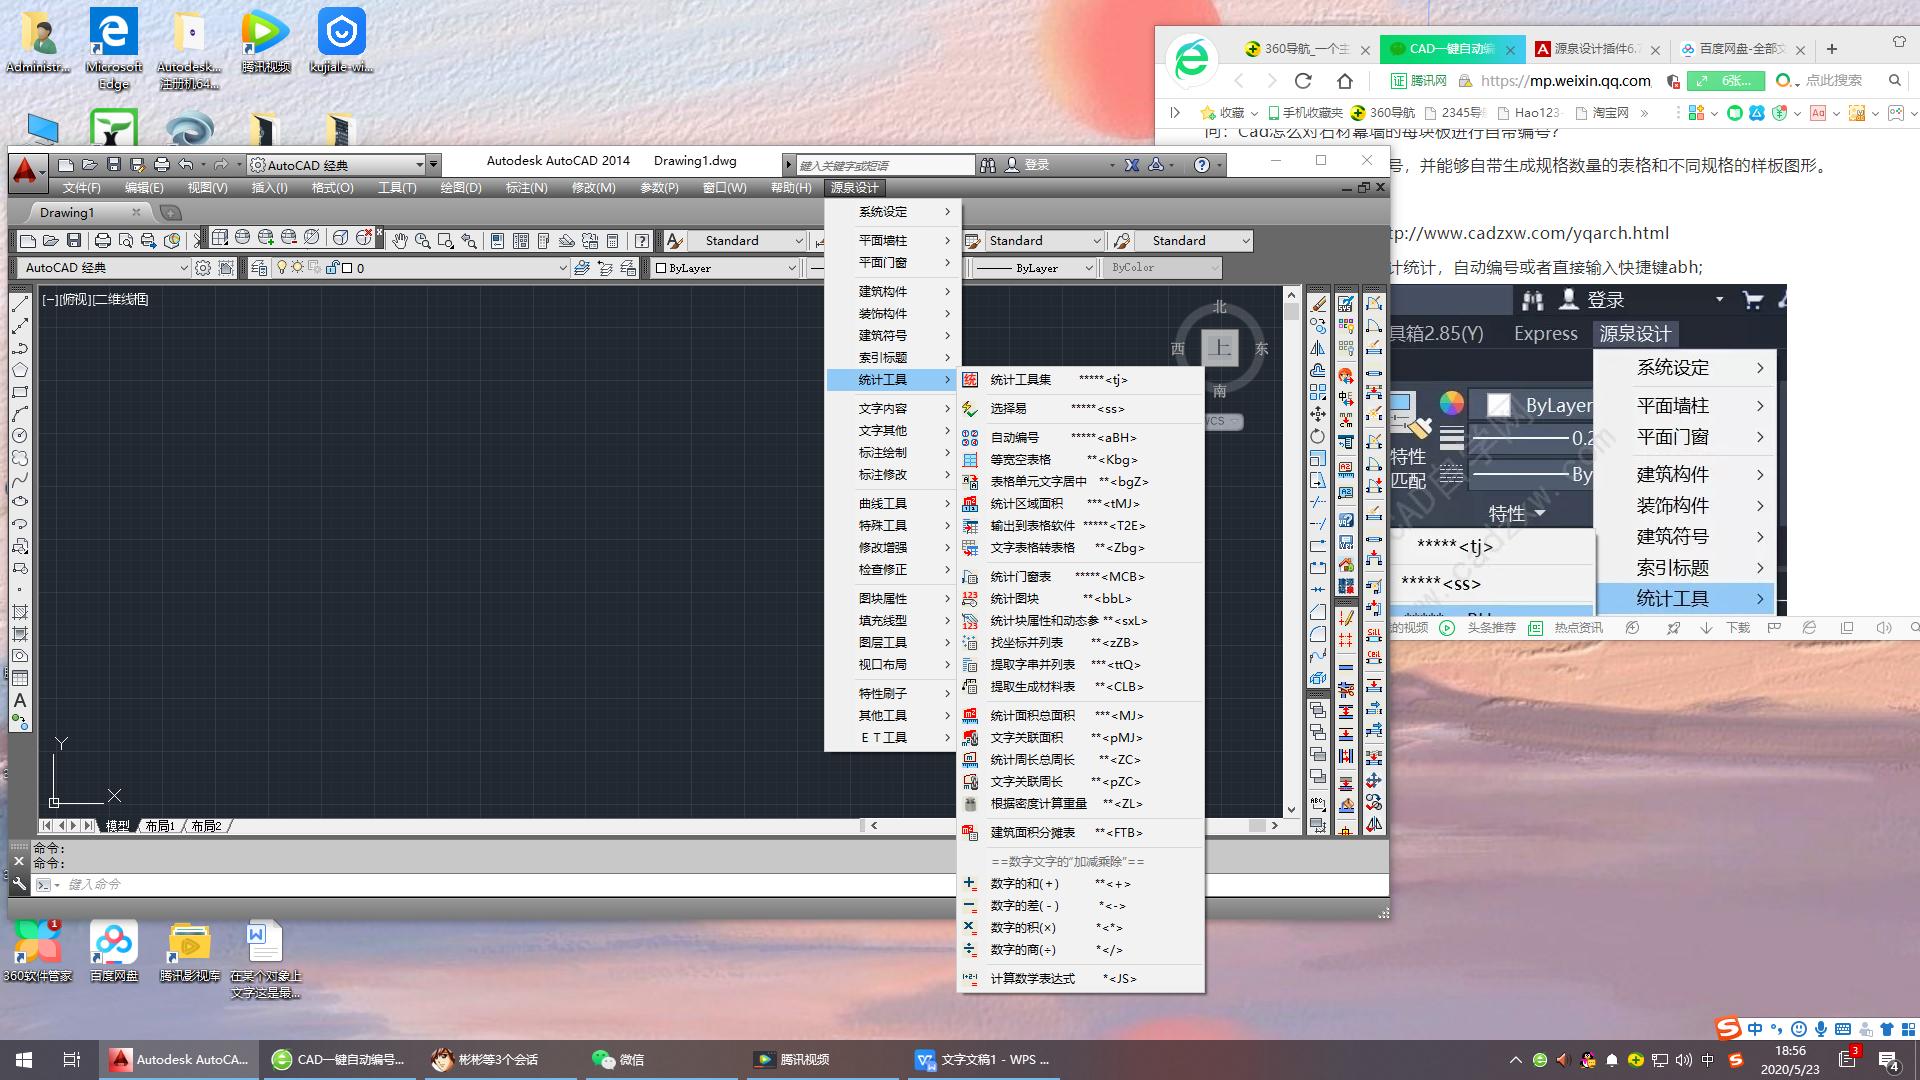The image size is (1920, 1080).
Task: Click the Zoom Realtime magnifier icon
Action: [x=423, y=240]
